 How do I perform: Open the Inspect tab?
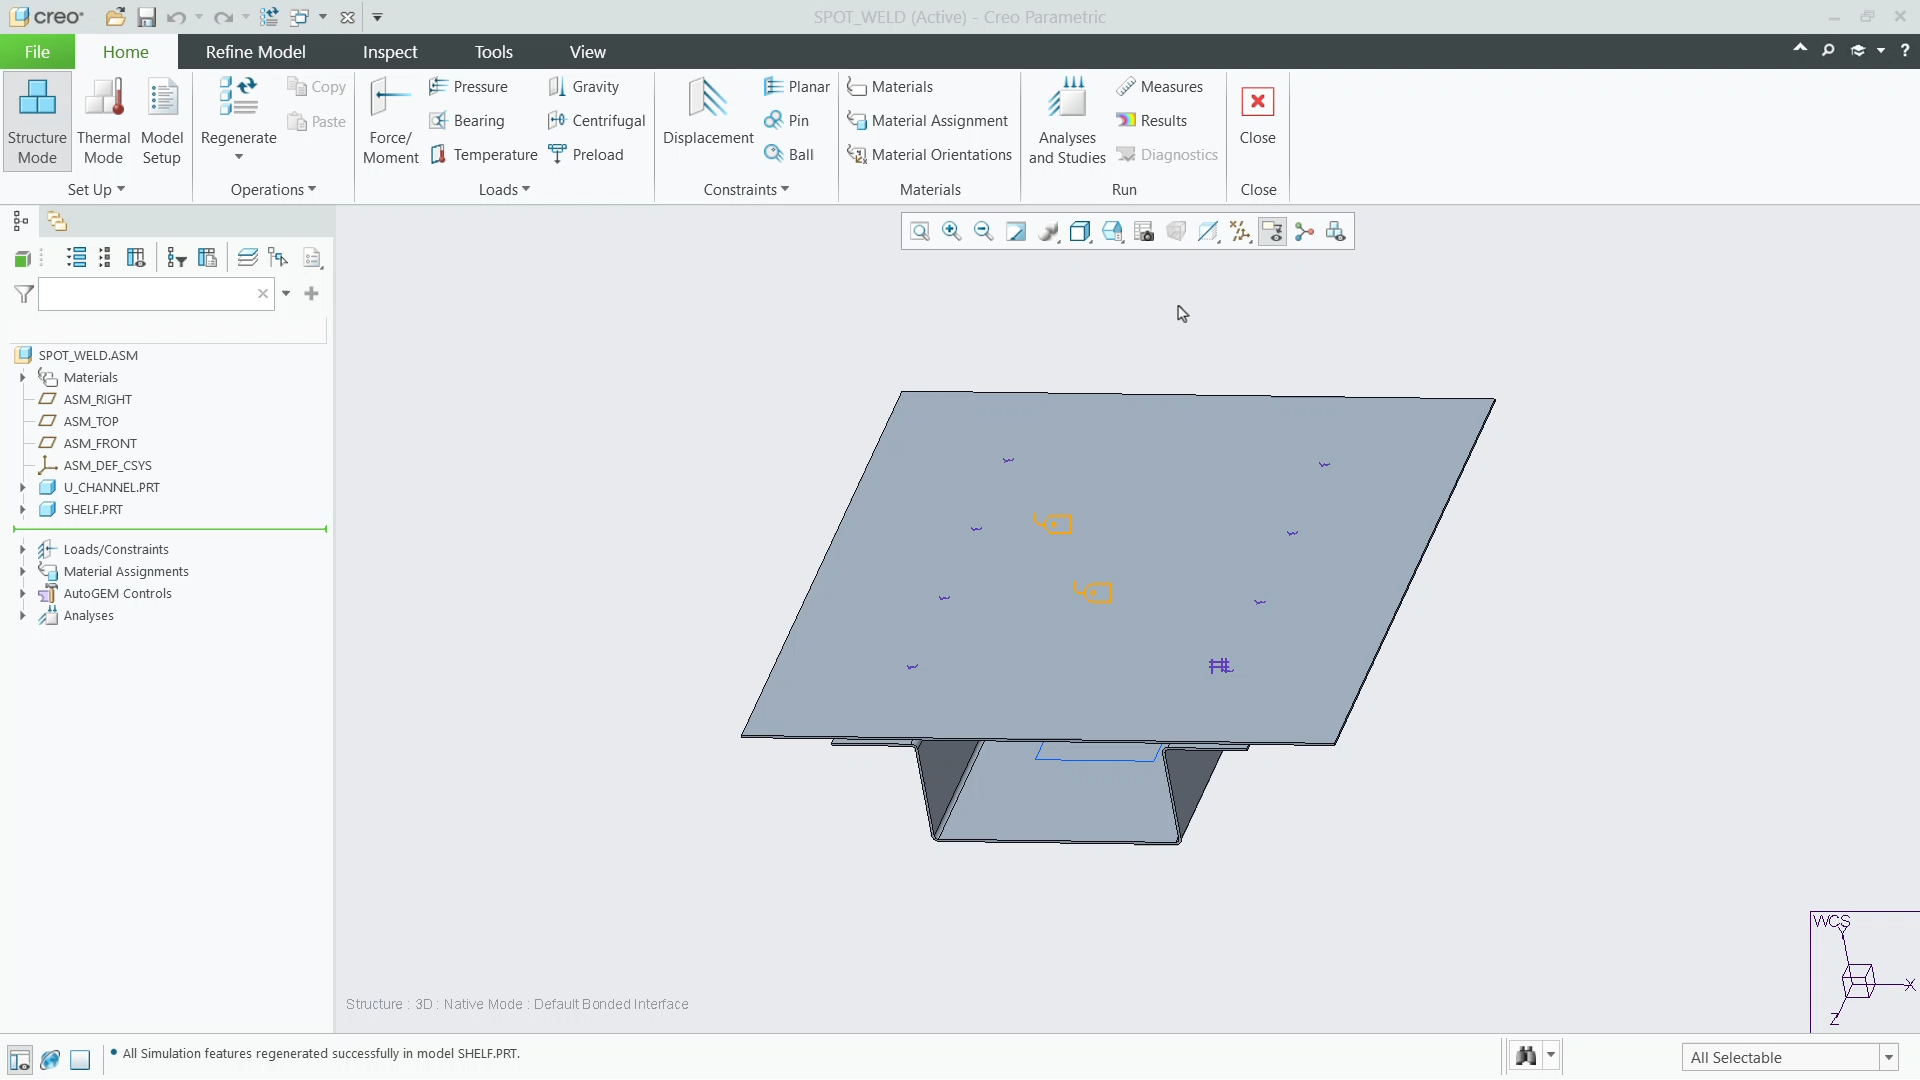click(x=390, y=52)
